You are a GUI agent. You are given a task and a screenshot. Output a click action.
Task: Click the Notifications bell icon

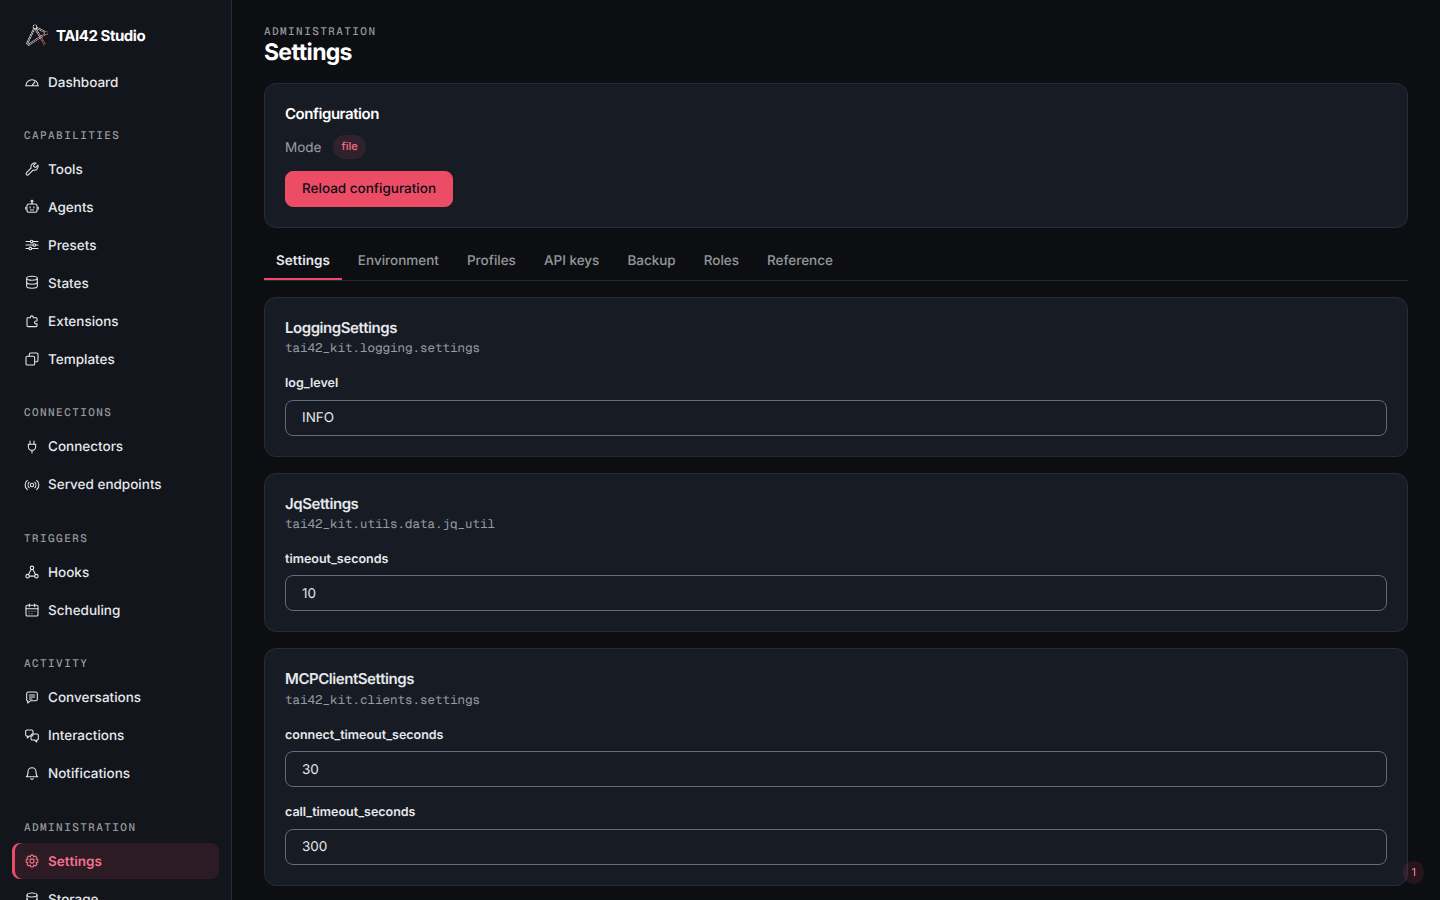coord(32,774)
